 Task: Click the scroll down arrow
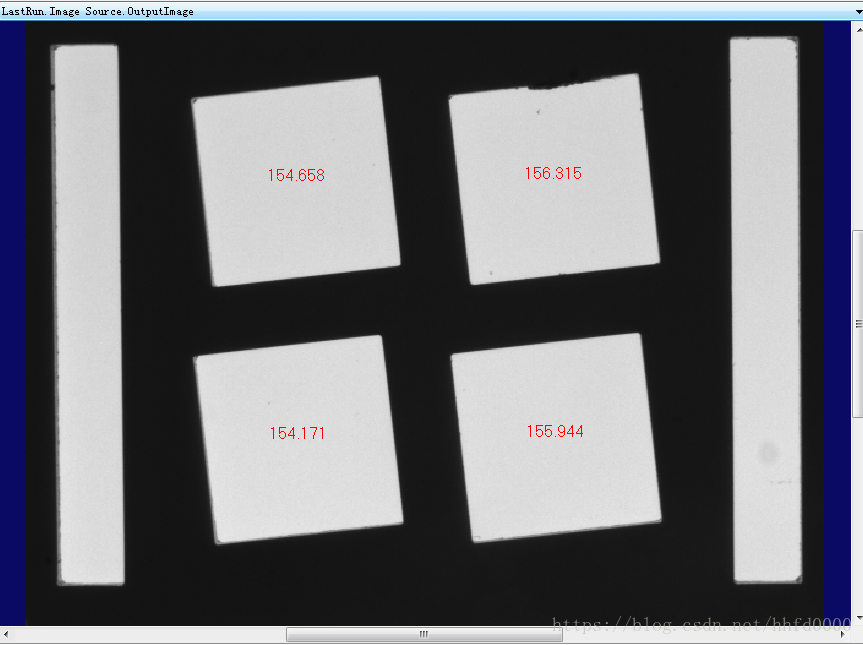click(x=859, y=619)
